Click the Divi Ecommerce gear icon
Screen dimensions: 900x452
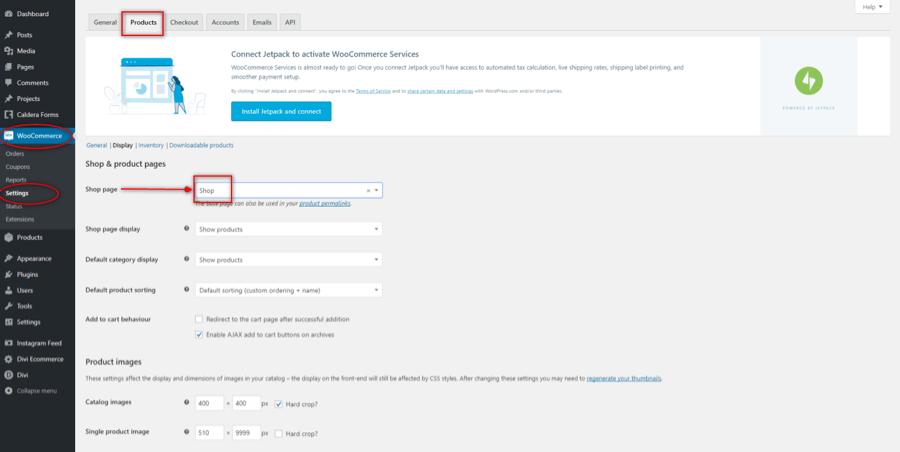point(9,359)
